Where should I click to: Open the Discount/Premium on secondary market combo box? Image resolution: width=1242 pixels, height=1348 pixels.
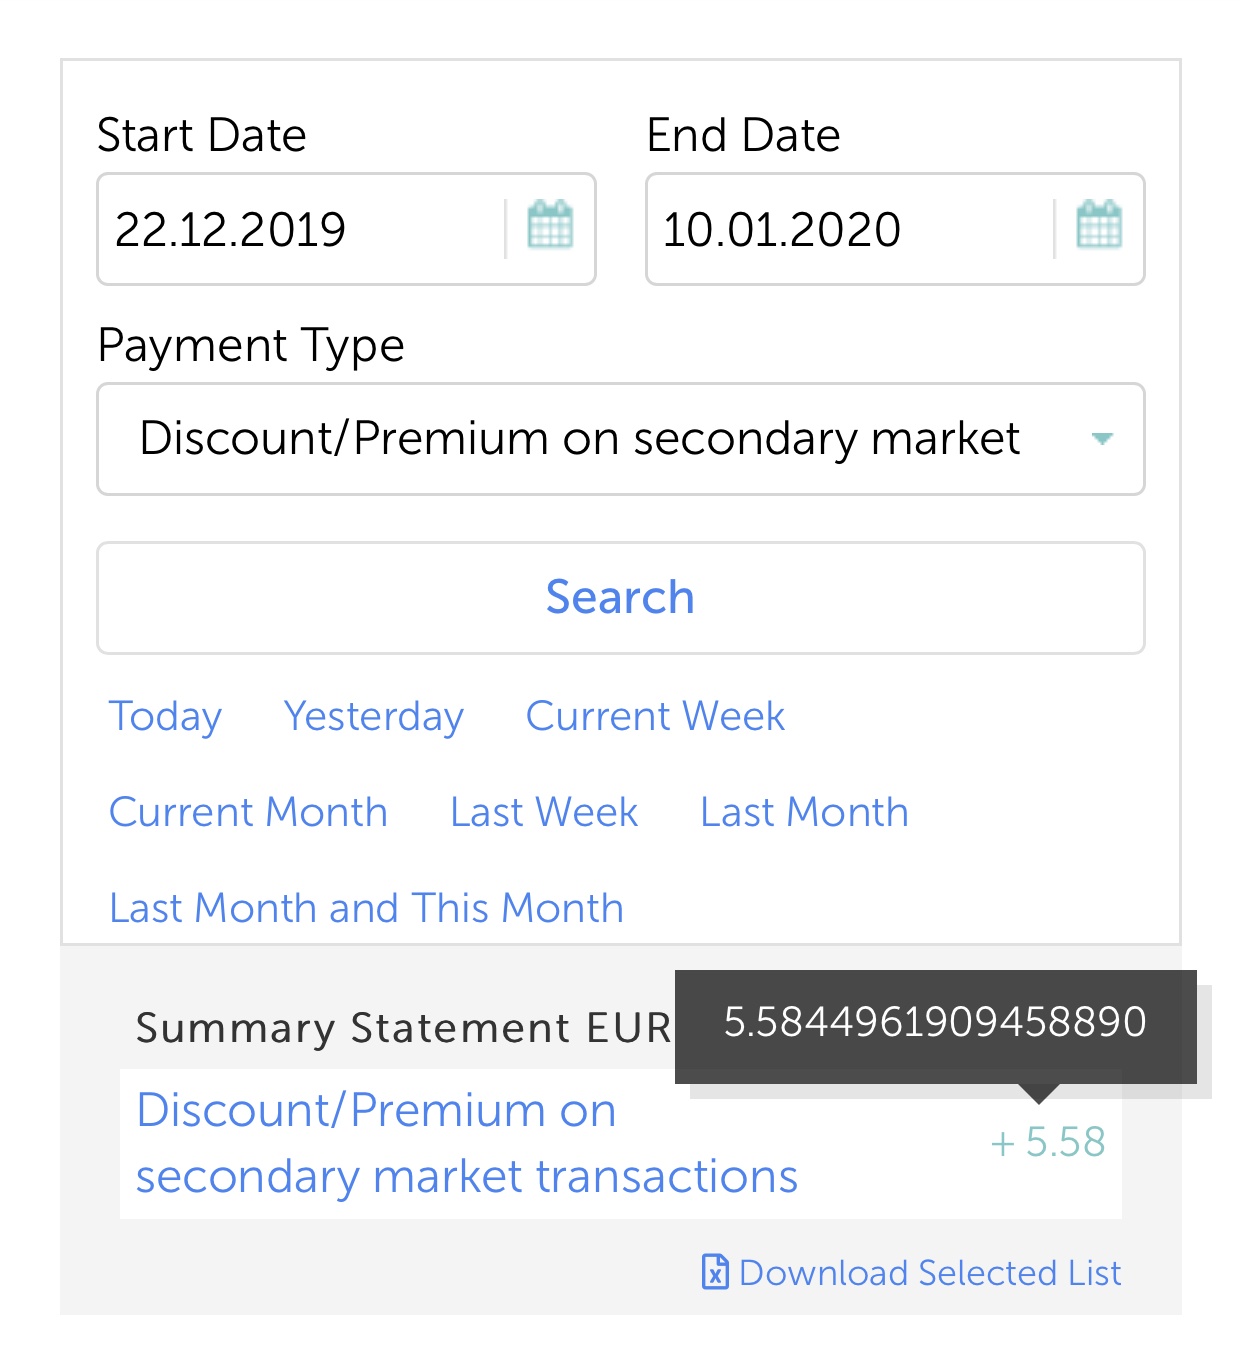click(x=620, y=439)
